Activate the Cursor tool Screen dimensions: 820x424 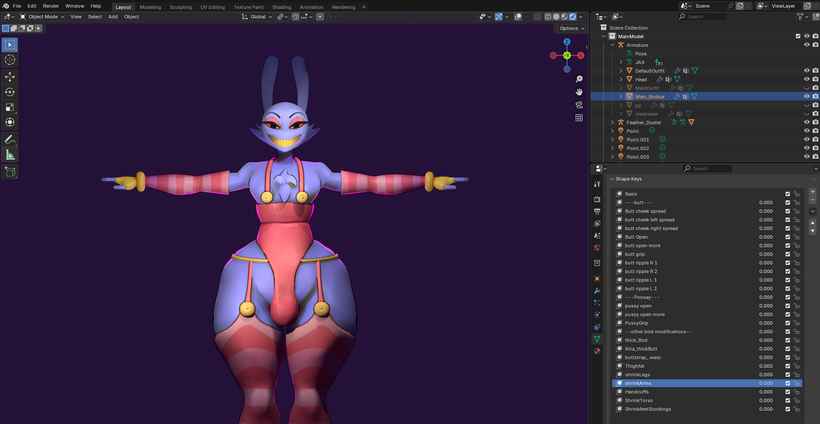(x=10, y=60)
